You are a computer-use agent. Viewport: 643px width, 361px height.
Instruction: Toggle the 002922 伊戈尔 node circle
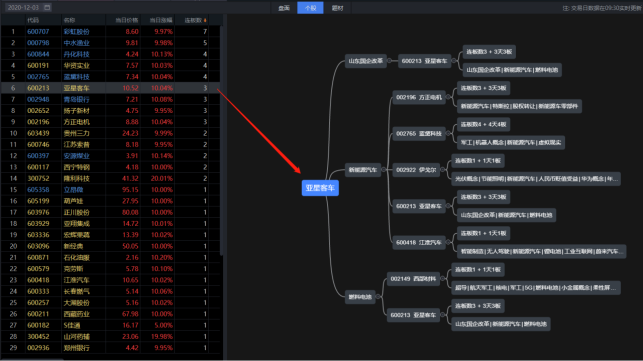[442, 169]
